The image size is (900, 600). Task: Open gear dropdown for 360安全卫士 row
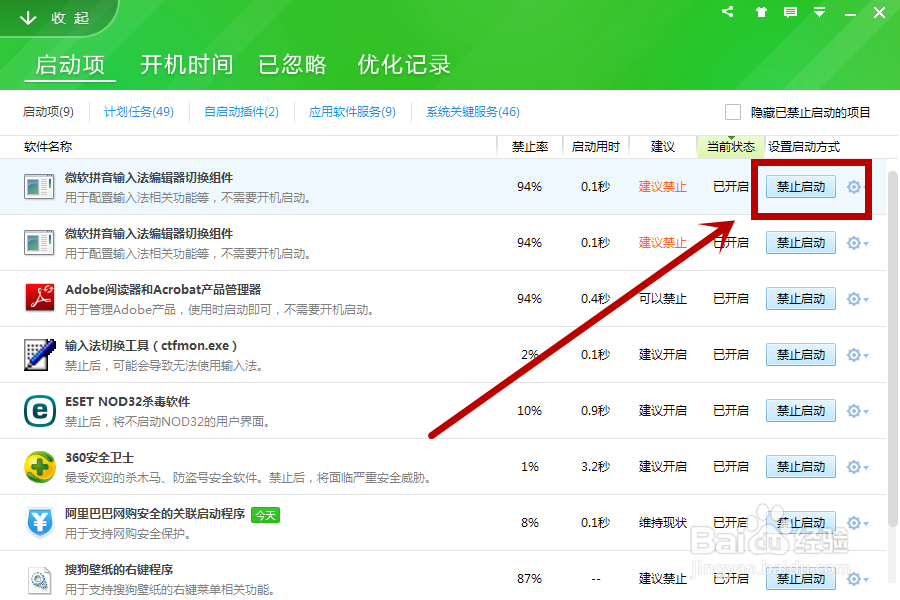[858, 467]
